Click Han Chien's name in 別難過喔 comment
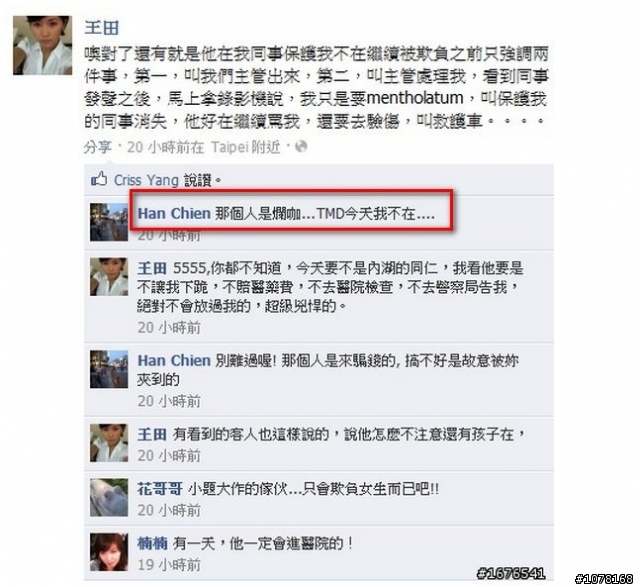The width and height of the screenshot is (640, 587). click(174, 360)
